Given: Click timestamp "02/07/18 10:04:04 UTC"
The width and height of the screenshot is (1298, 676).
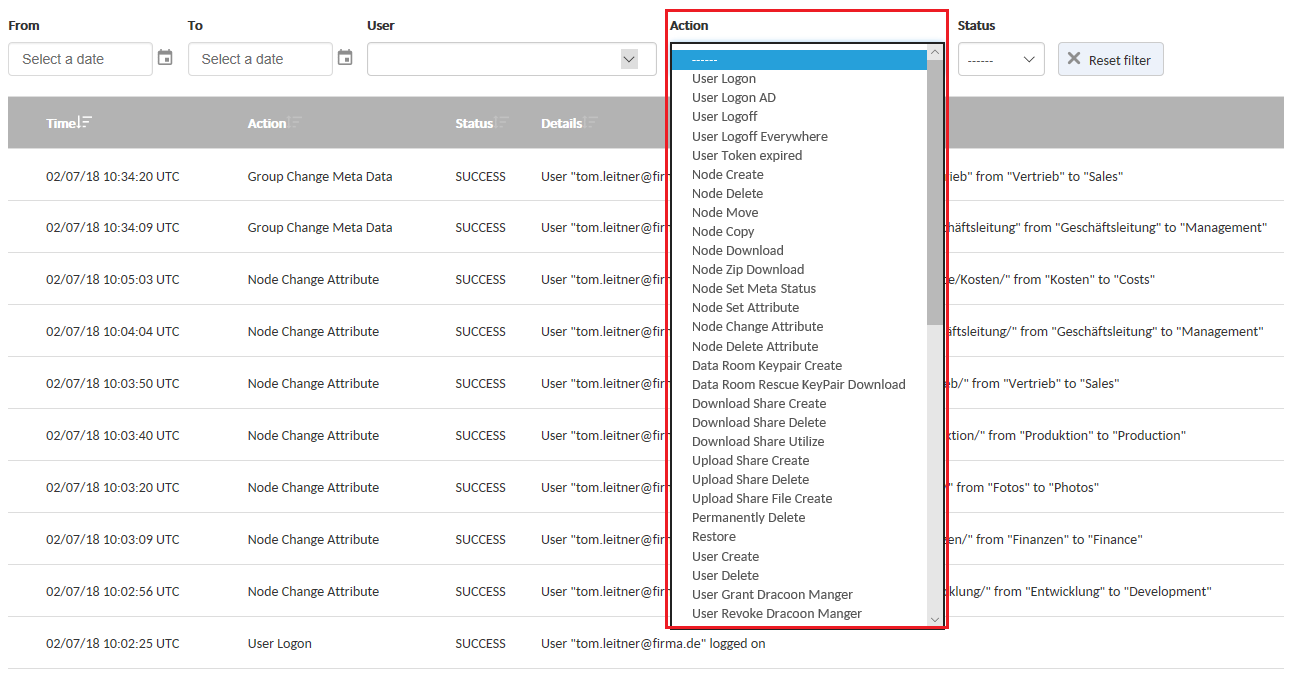Looking at the screenshot, I should [113, 331].
